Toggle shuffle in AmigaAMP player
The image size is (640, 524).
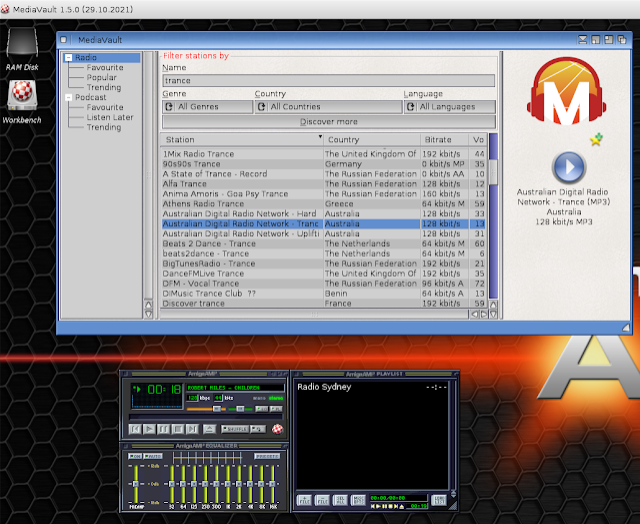click(x=233, y=428)
